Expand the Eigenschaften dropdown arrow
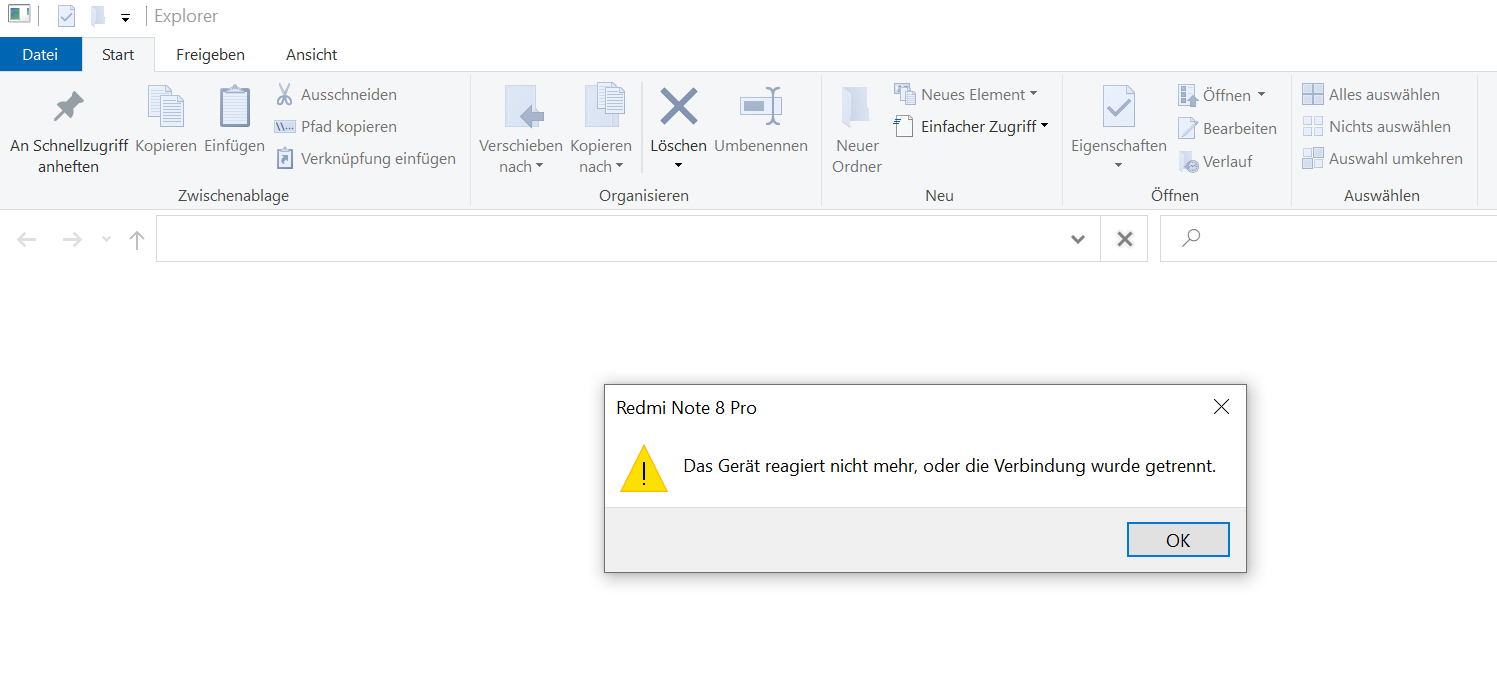 click(x=1118, y=166)
